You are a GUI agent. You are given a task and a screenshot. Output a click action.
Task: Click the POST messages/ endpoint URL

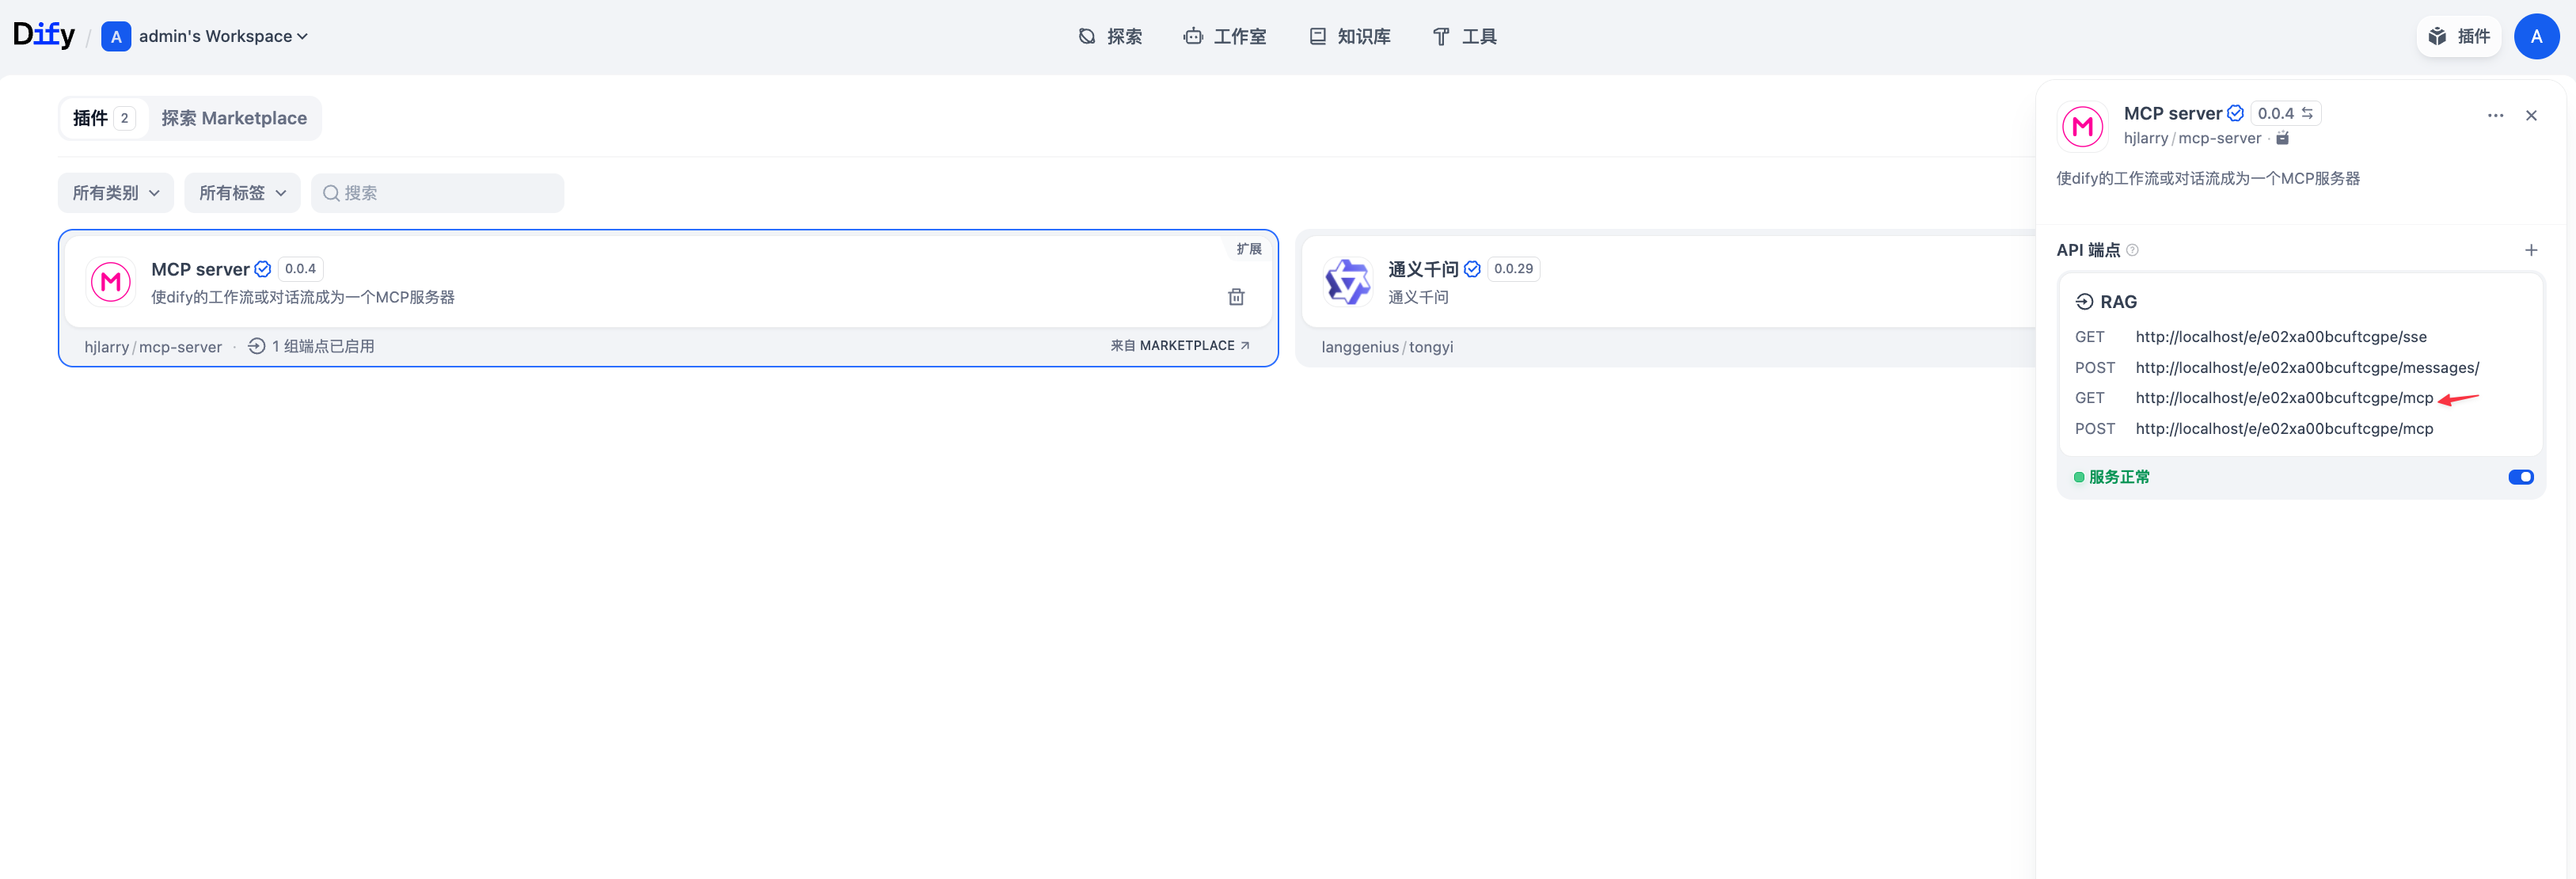2307,368
